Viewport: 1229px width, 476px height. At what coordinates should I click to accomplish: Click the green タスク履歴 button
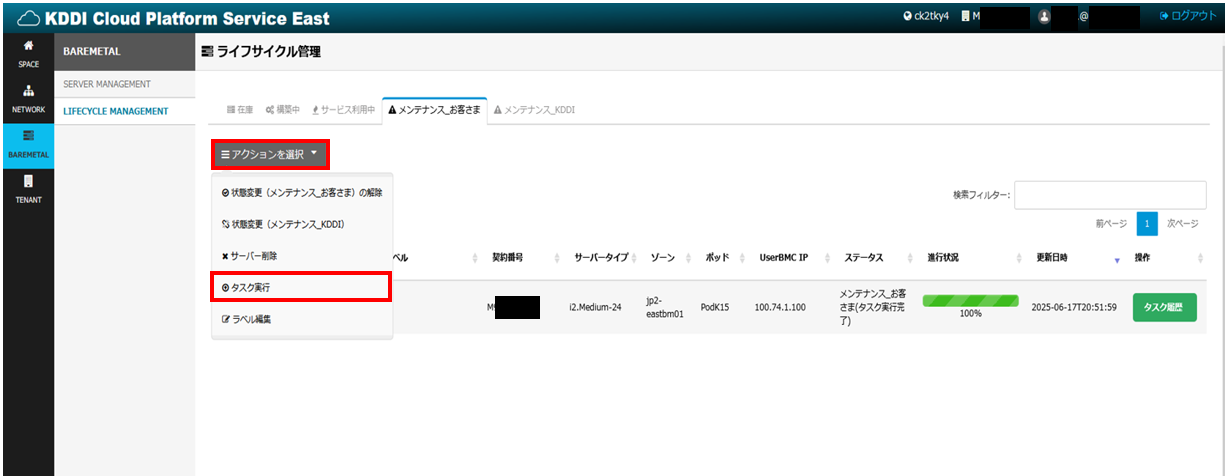[x=1165, y=307]
